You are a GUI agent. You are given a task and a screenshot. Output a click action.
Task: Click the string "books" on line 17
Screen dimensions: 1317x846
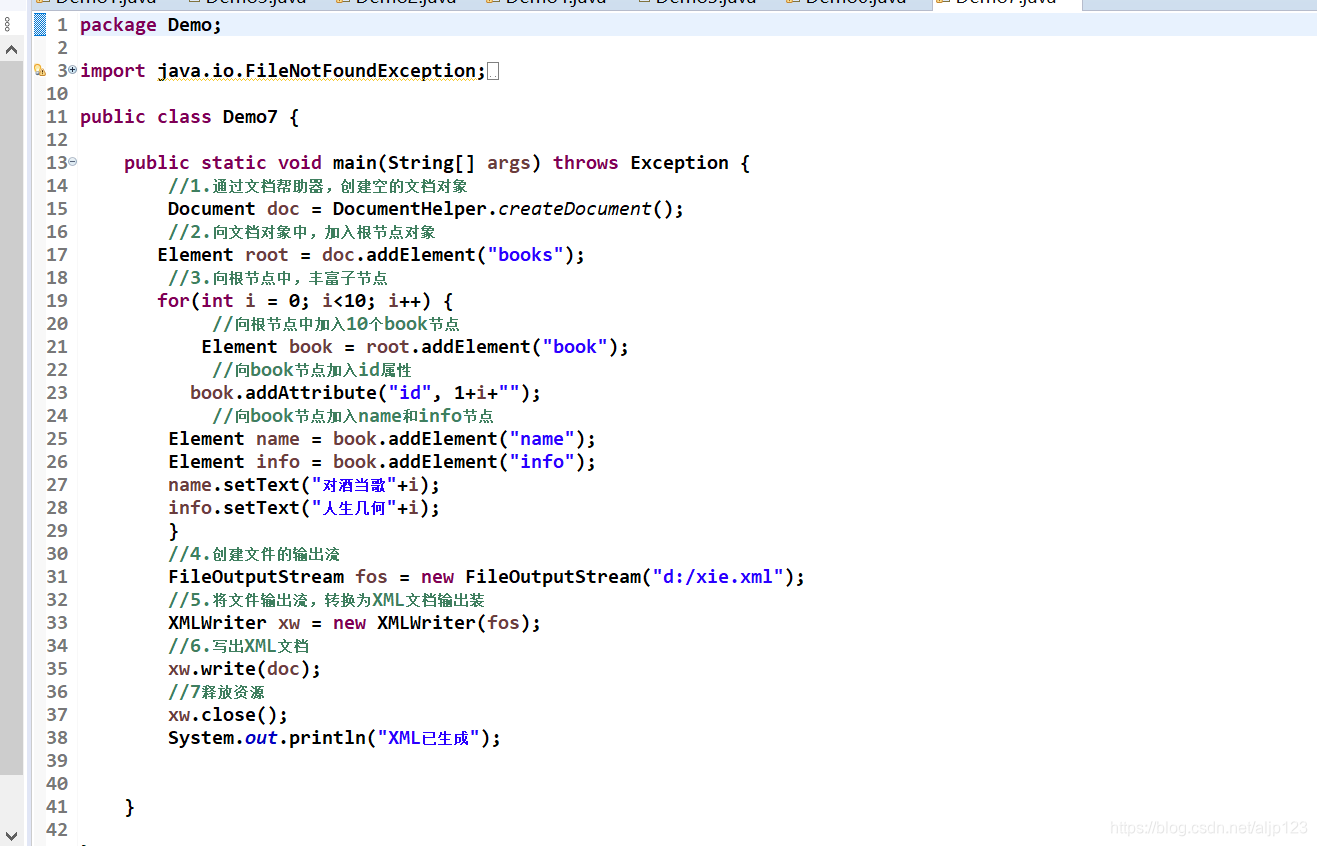tap(525, 255)
